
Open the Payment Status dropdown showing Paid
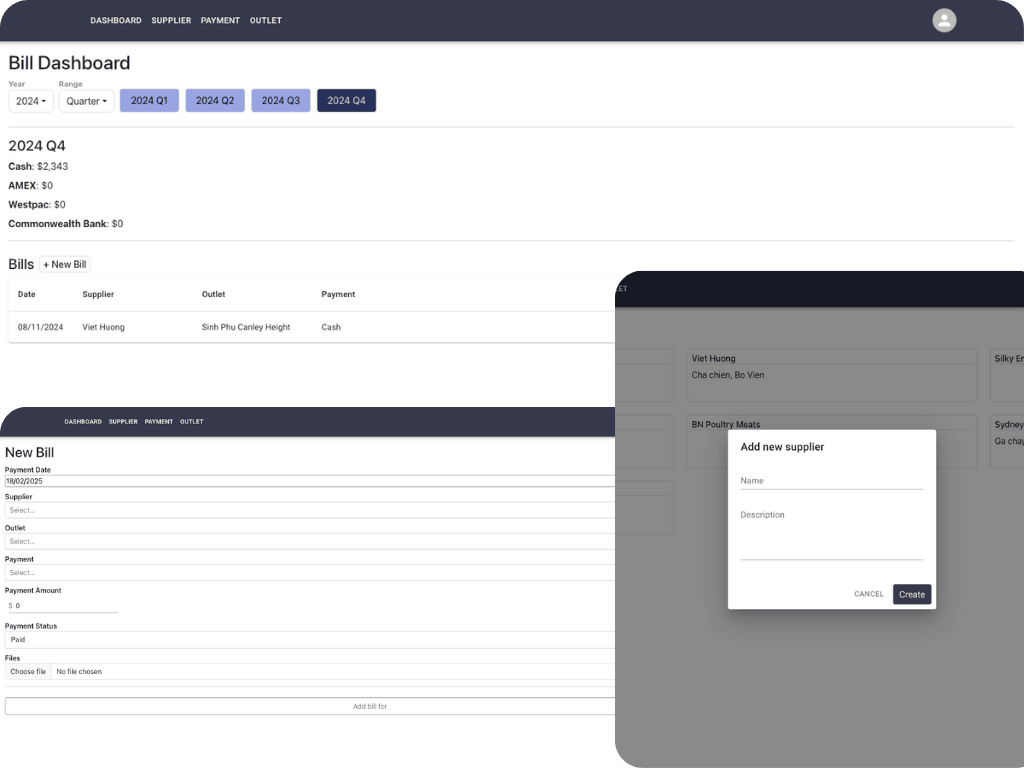click(x=300, y=639)
